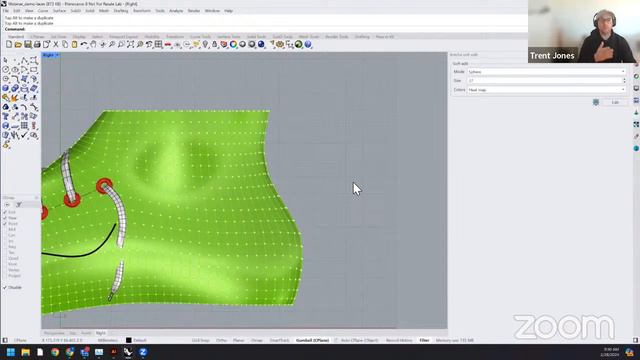Viewport: 640px width, 360px height.
Task: Click the Copy icon in toolbar
Action: point(65,44)
